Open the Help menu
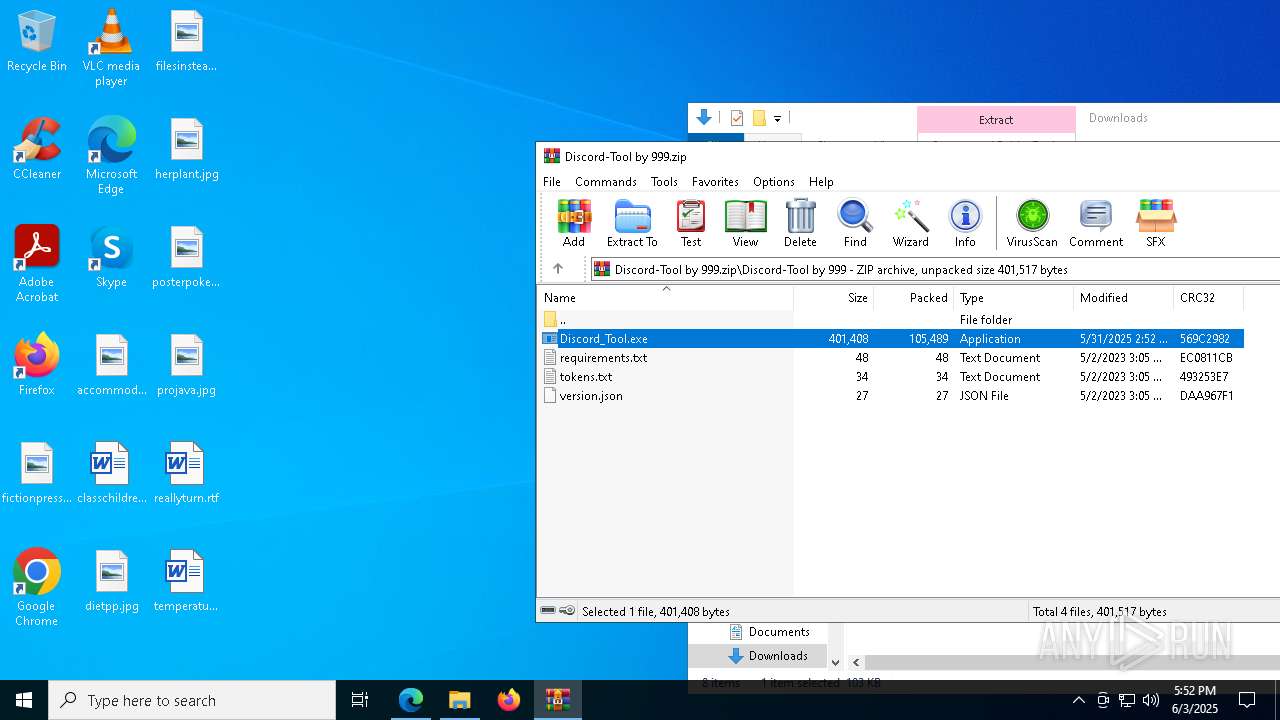The width and height of the screenshot is (1280, 720). (x=821, y=182)
